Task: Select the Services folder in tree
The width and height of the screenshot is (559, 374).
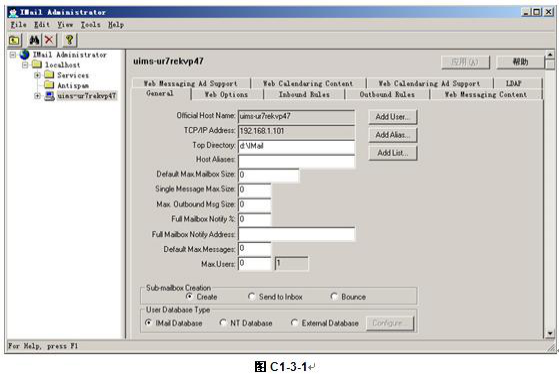Action: [73, 75]
